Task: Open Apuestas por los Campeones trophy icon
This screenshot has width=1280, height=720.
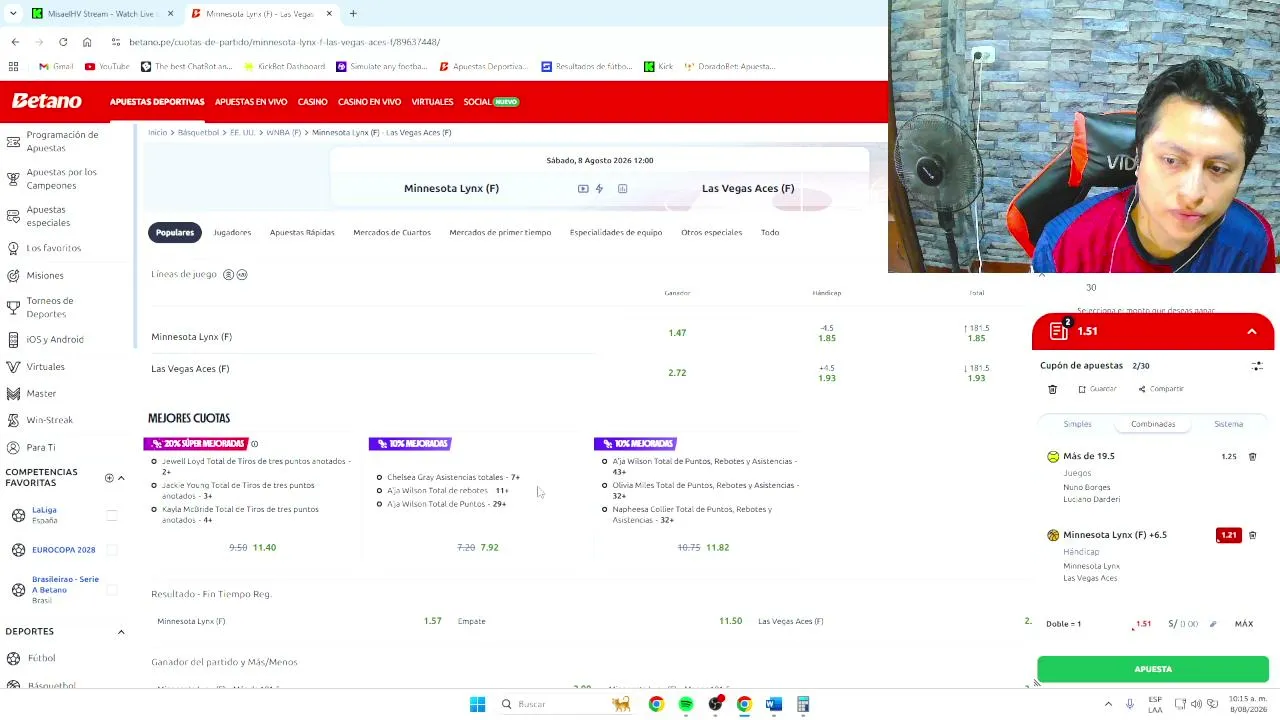Action: pyautogui.click(x=13, y=178)
